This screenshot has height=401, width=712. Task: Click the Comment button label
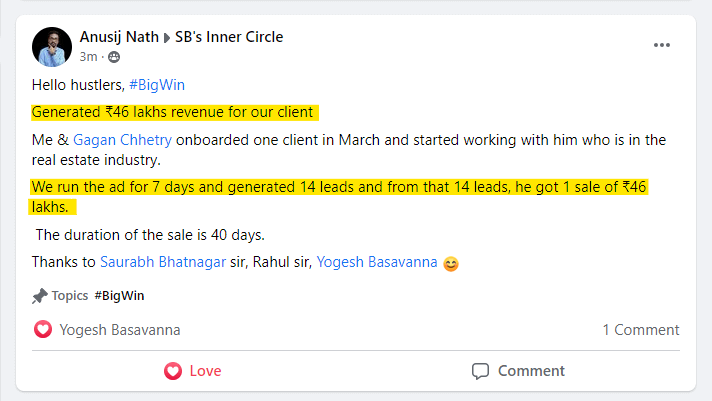pyautogui.click(x=531, y=371)
